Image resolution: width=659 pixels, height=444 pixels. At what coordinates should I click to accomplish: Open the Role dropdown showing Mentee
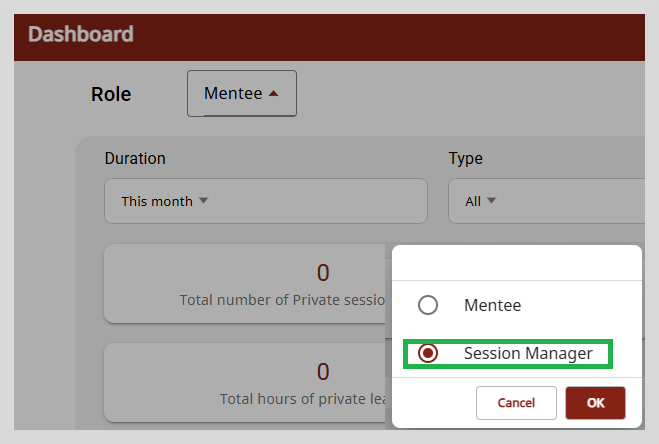pos(242,93)
